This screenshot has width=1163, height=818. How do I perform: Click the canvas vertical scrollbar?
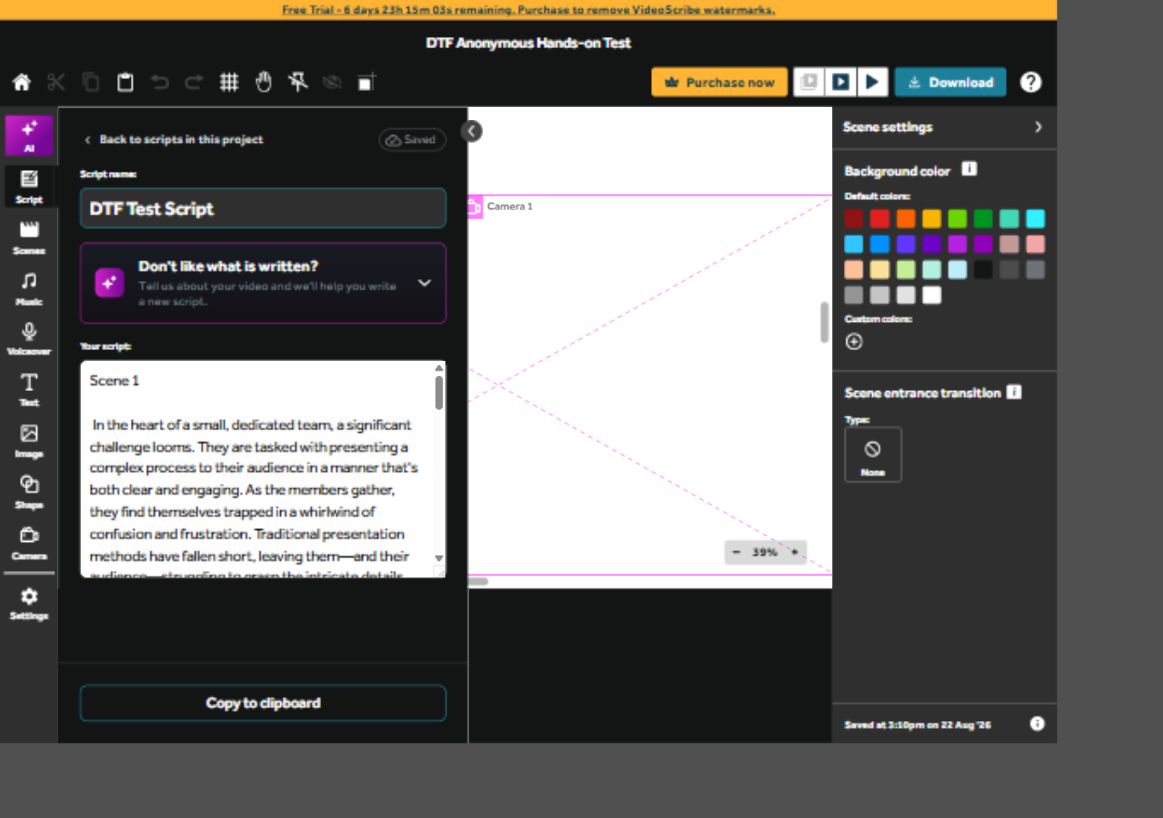pyautogui.click(x=824, y=322)
